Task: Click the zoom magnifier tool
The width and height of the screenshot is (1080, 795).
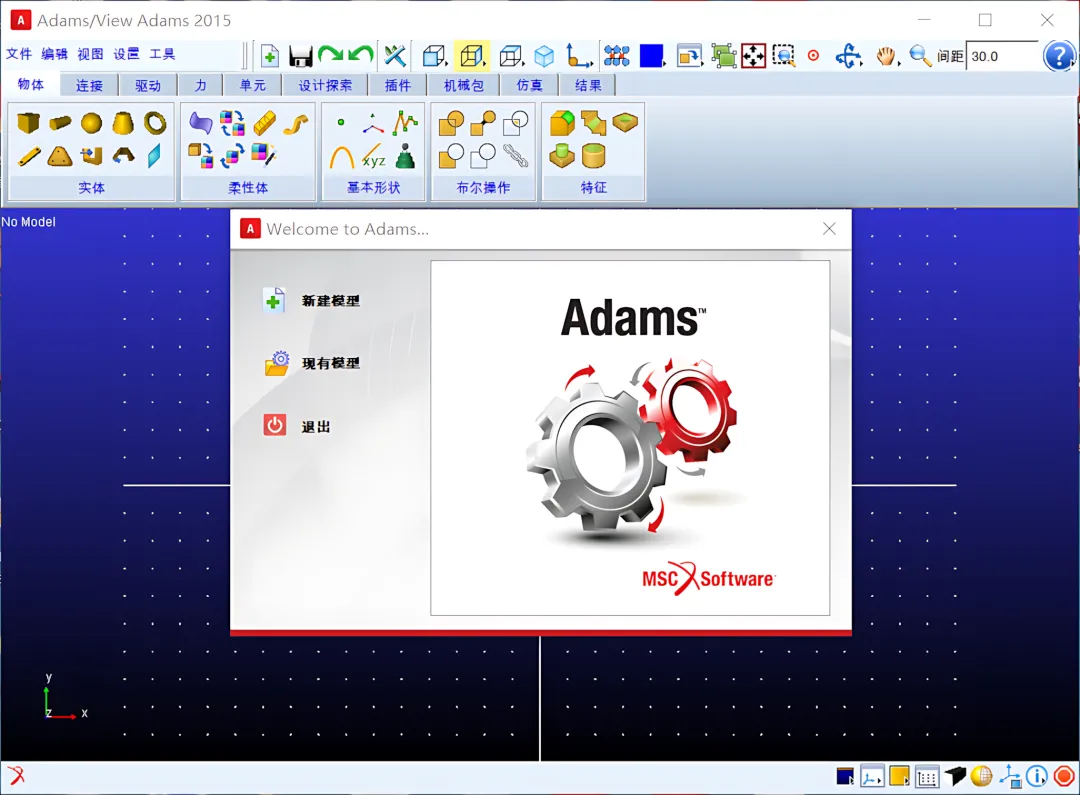Action: pos(920,56)
